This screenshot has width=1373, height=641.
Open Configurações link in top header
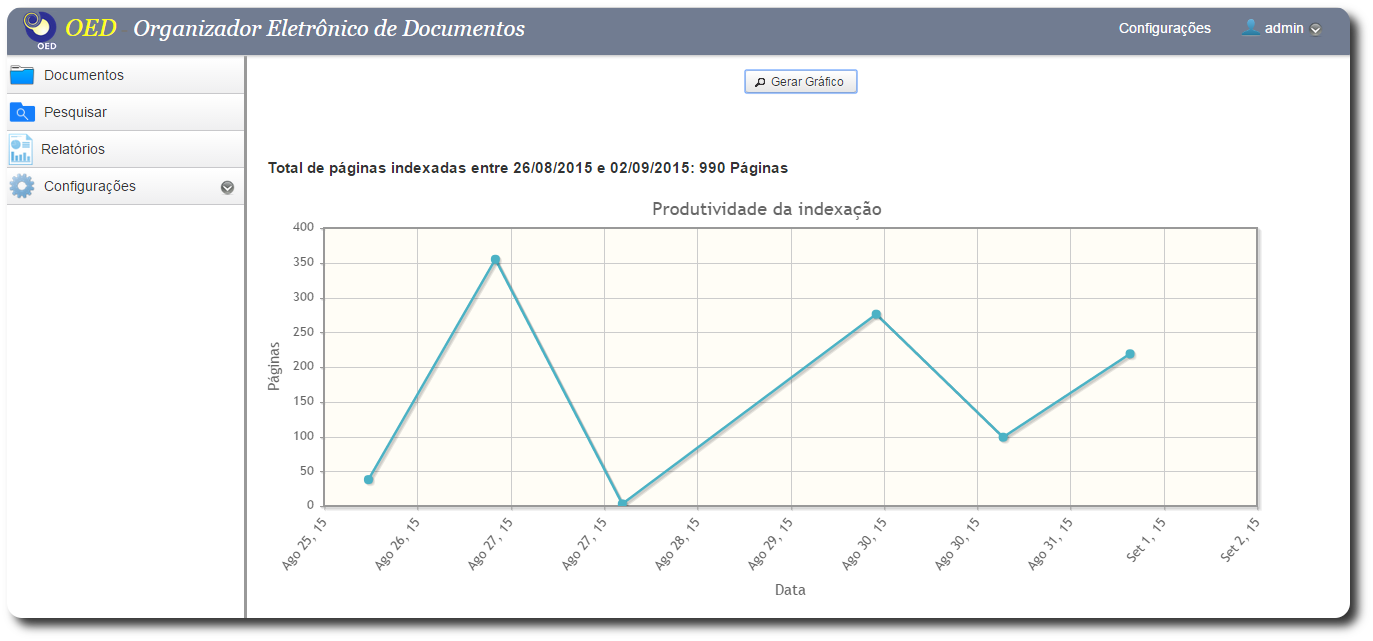[1165, 28]
